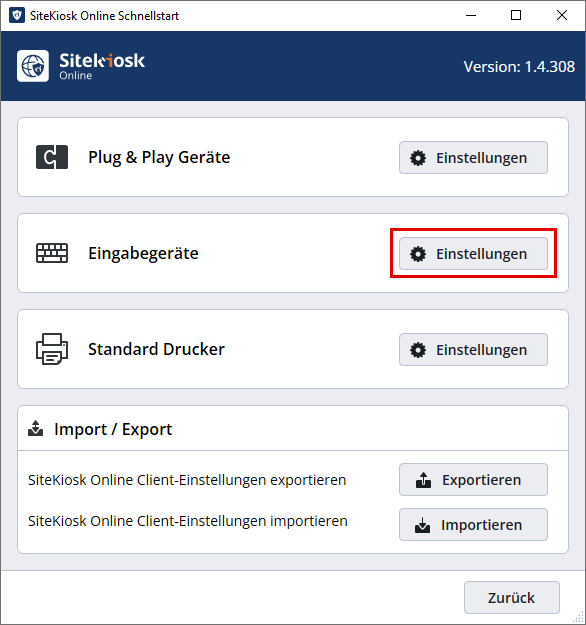Click download icon on Importieren button
The image size is (586, 625).
point(423,525)
